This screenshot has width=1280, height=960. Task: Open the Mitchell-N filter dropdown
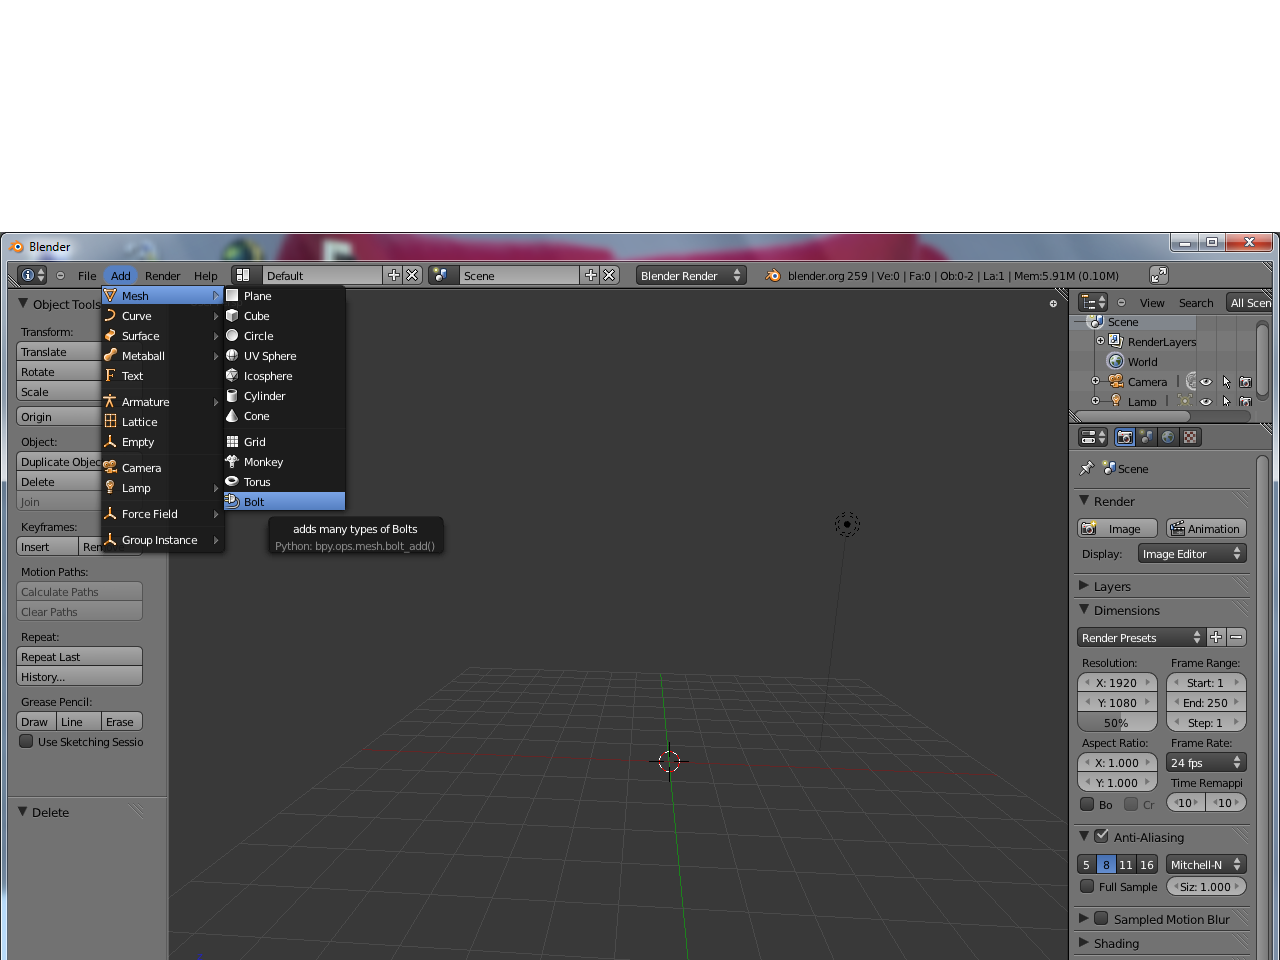coord(1206,865)
